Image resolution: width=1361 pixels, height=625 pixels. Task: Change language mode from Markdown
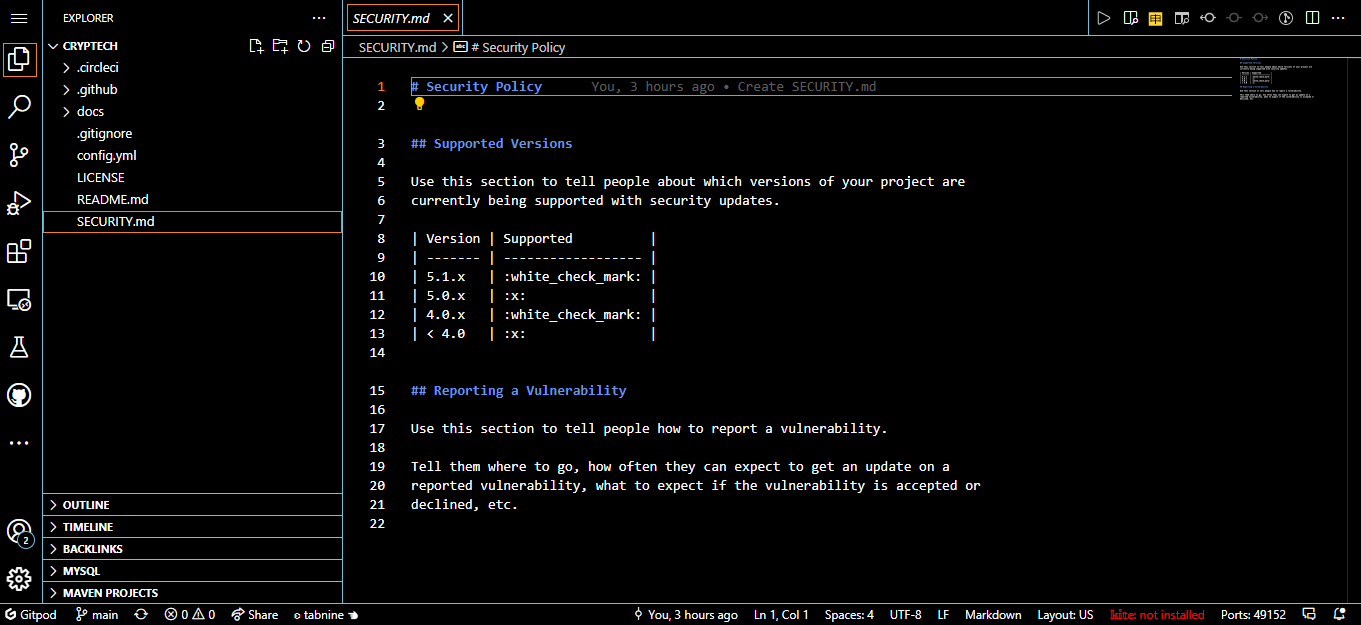tap(993, 615)
